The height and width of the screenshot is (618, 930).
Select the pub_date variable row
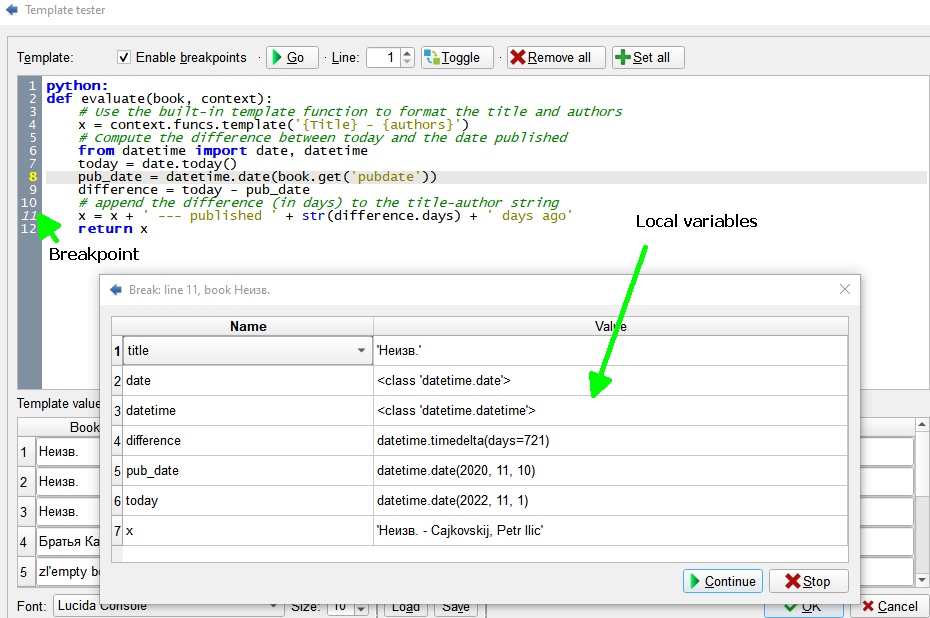point(244,471)
